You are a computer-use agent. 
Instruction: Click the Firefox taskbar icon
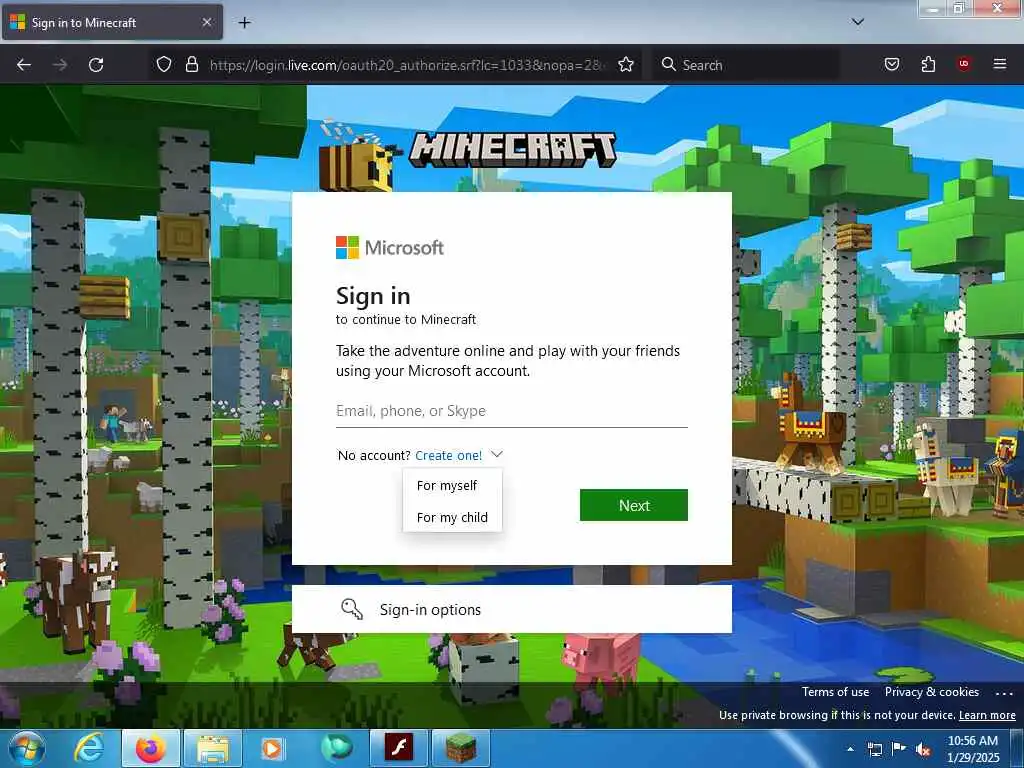click(150, 748)
